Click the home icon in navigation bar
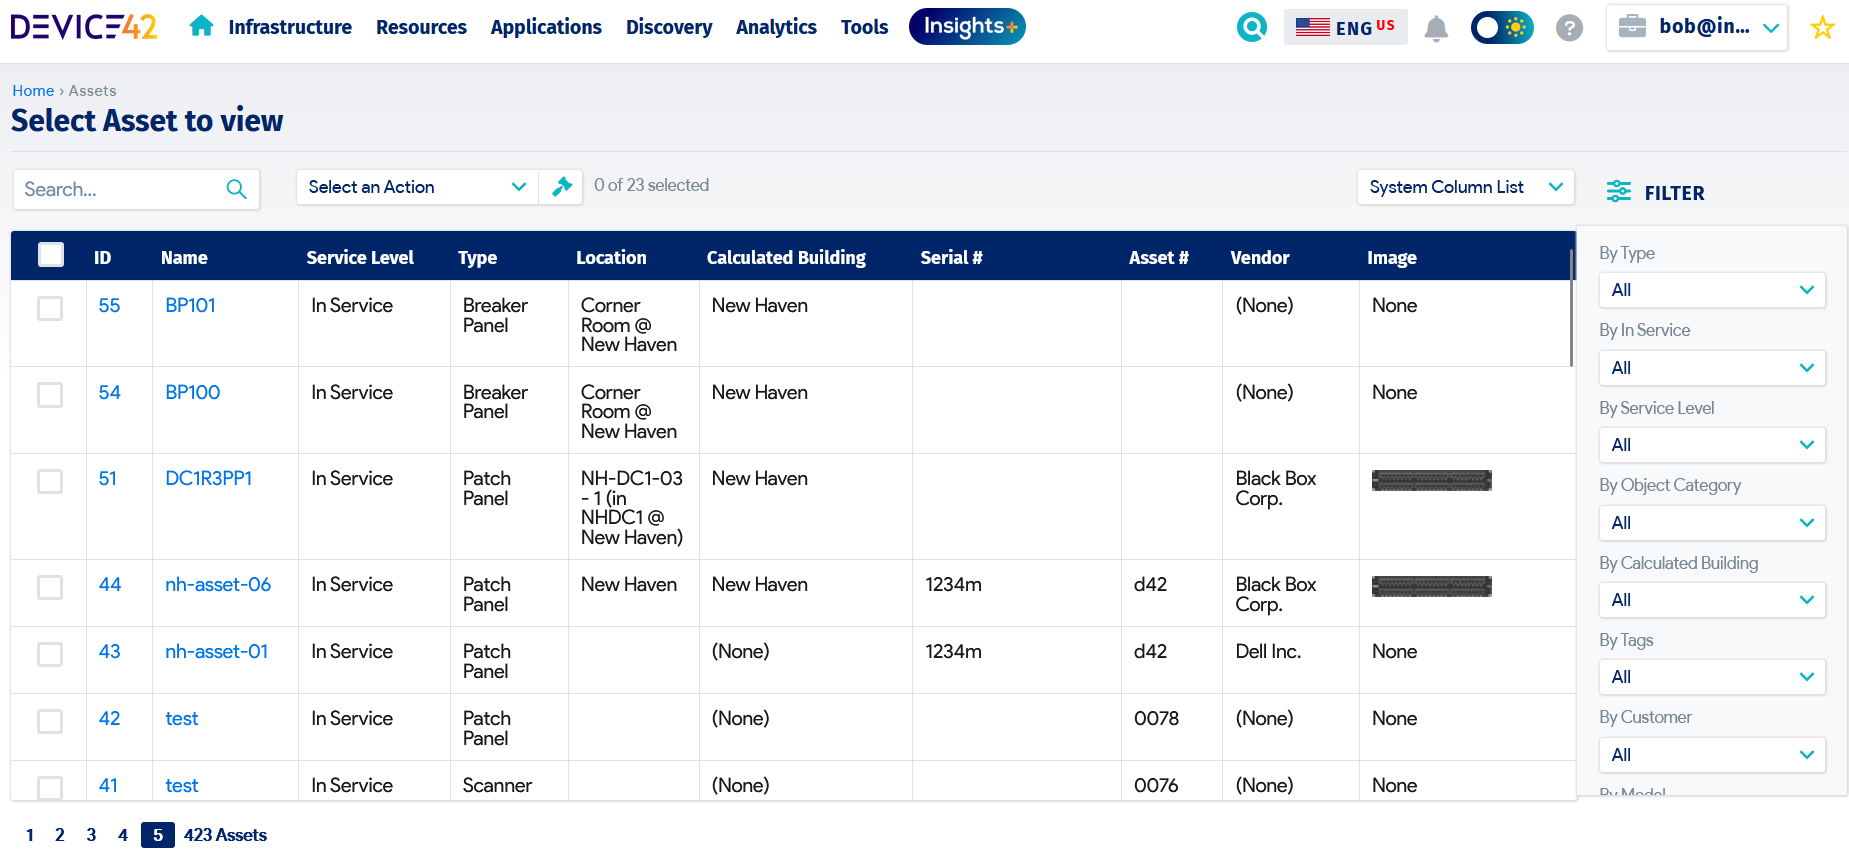Screen dimensions: 1849x856 tap(201, 26)
